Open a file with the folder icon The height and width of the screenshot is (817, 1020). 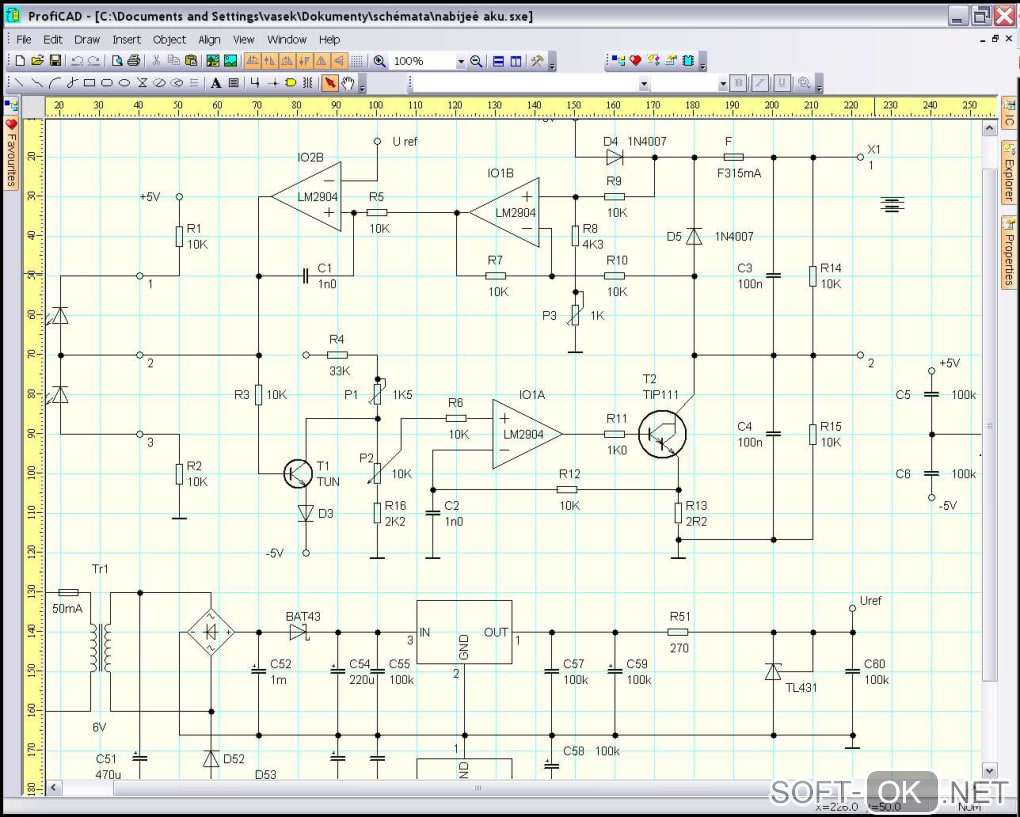pos(37,61)
